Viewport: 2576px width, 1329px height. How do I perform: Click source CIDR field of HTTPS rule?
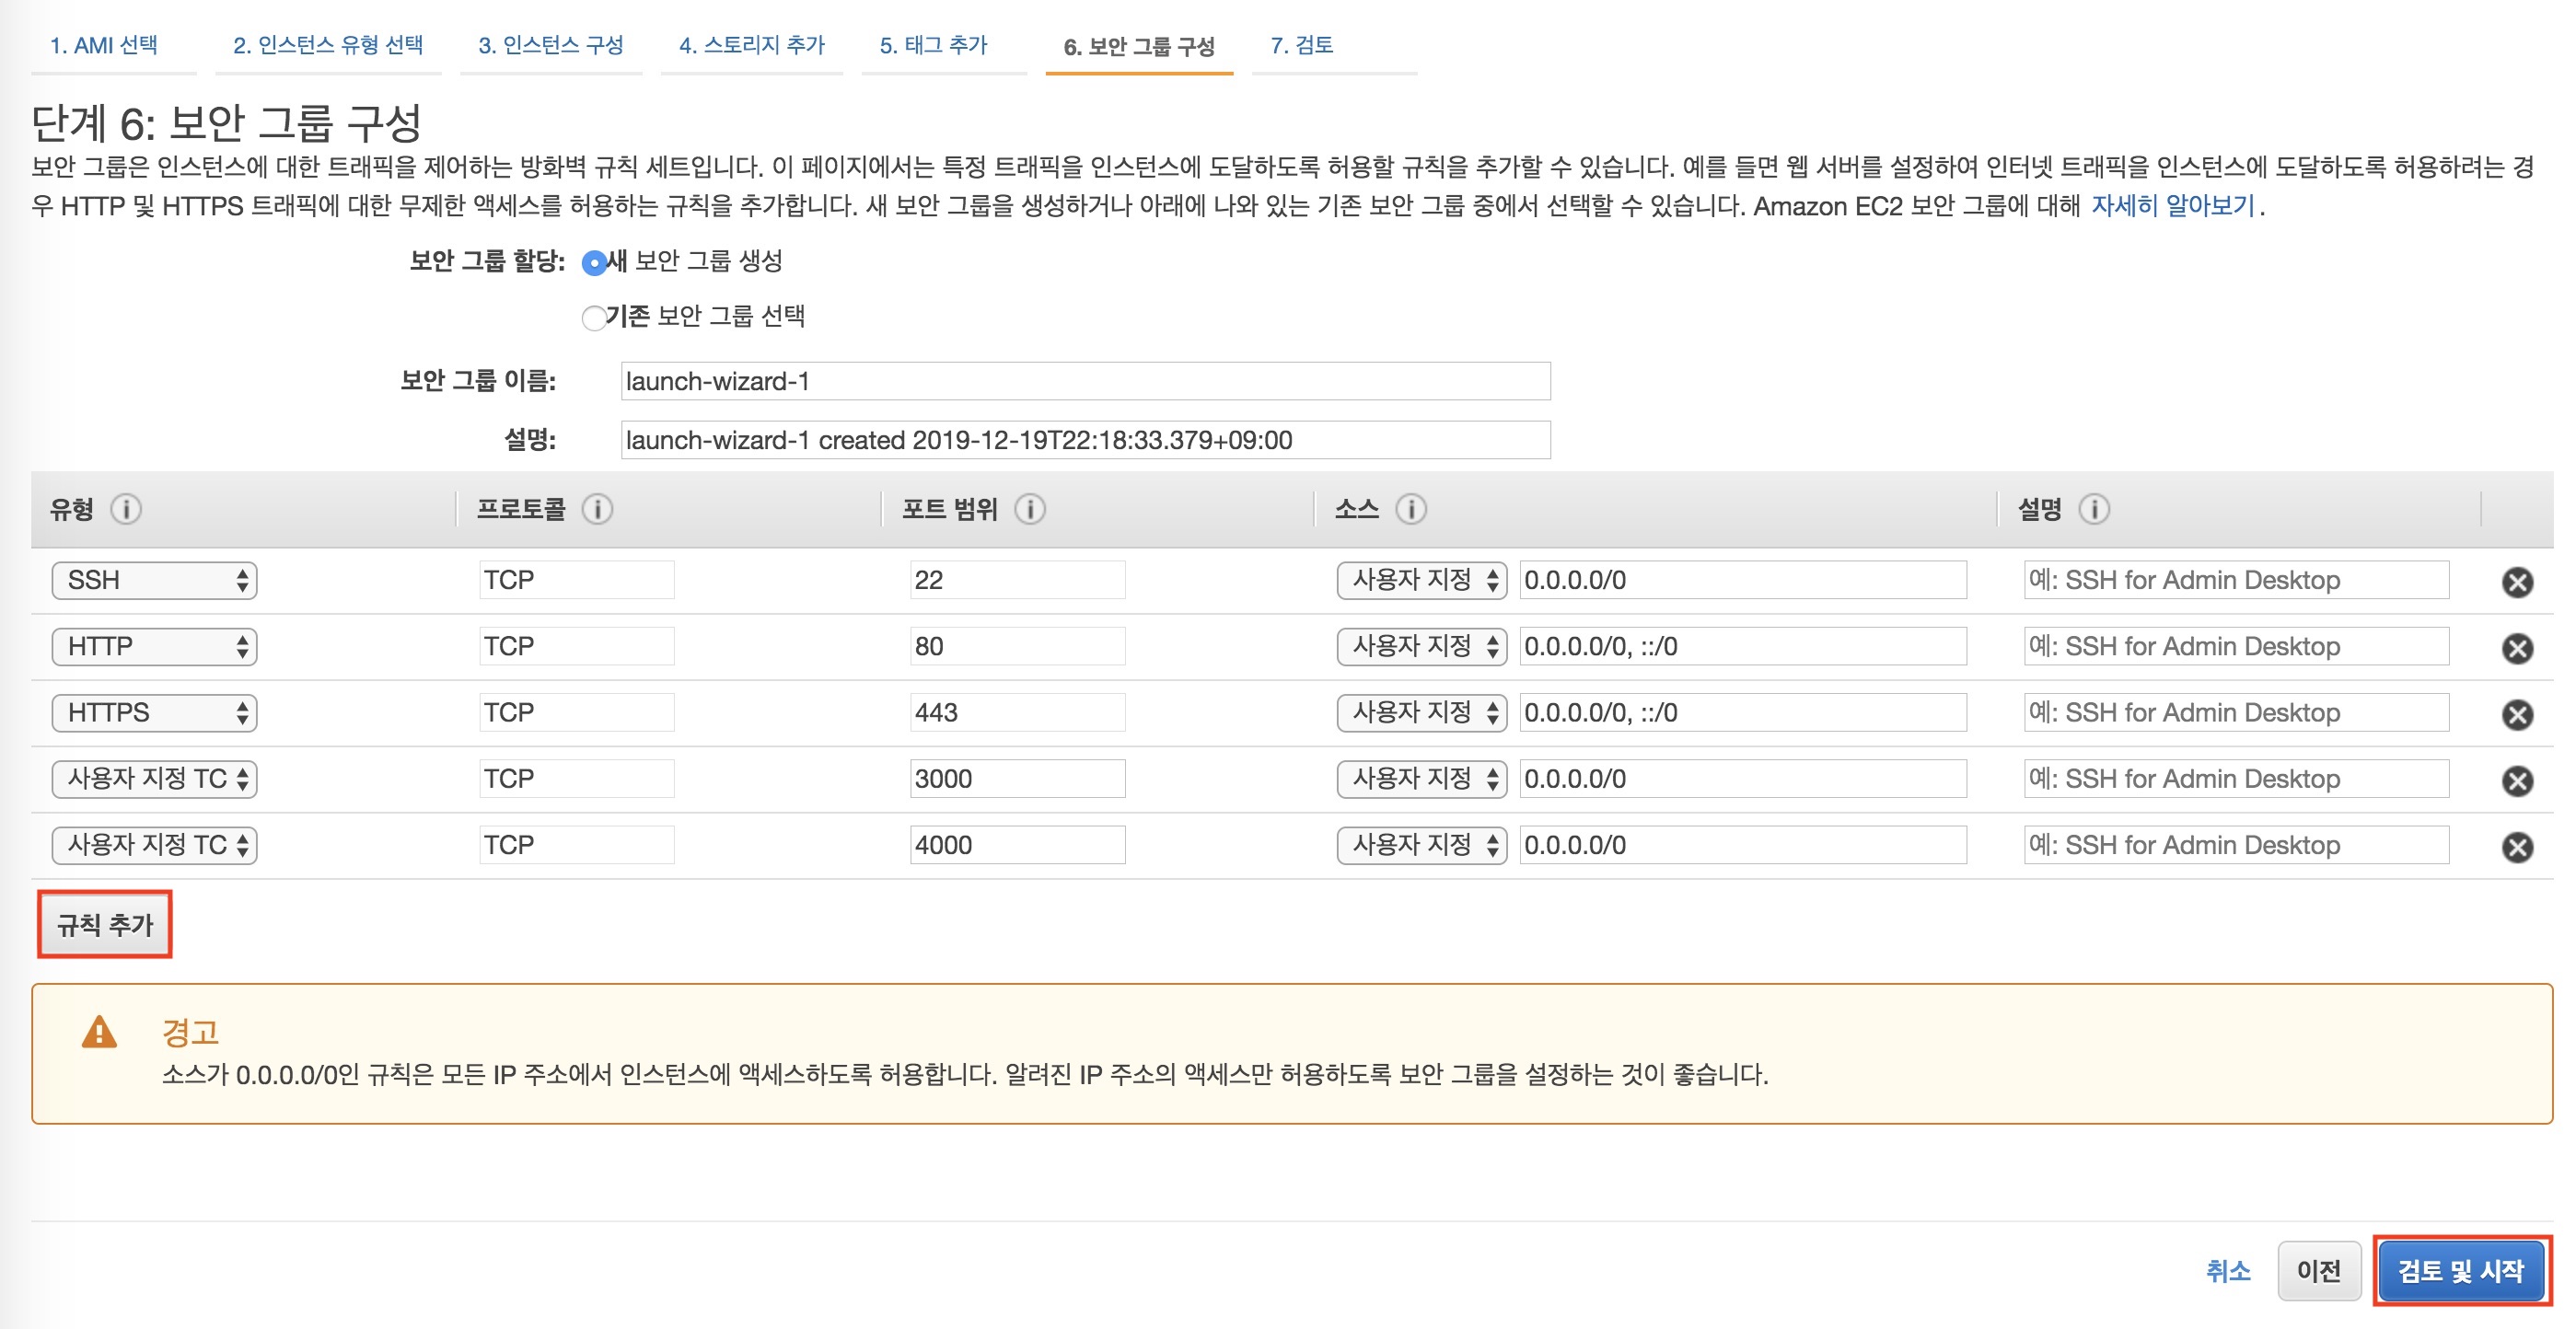pos(1743,712)
